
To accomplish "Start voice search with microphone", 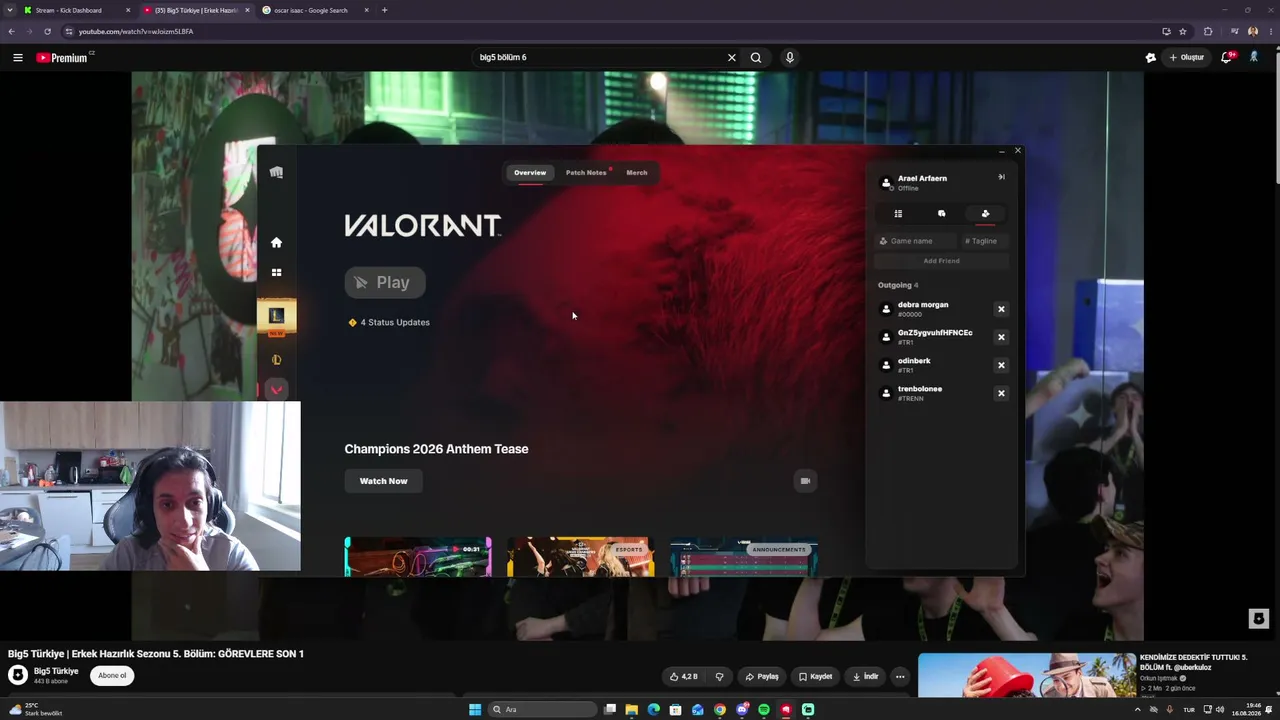I will [790, 58].
